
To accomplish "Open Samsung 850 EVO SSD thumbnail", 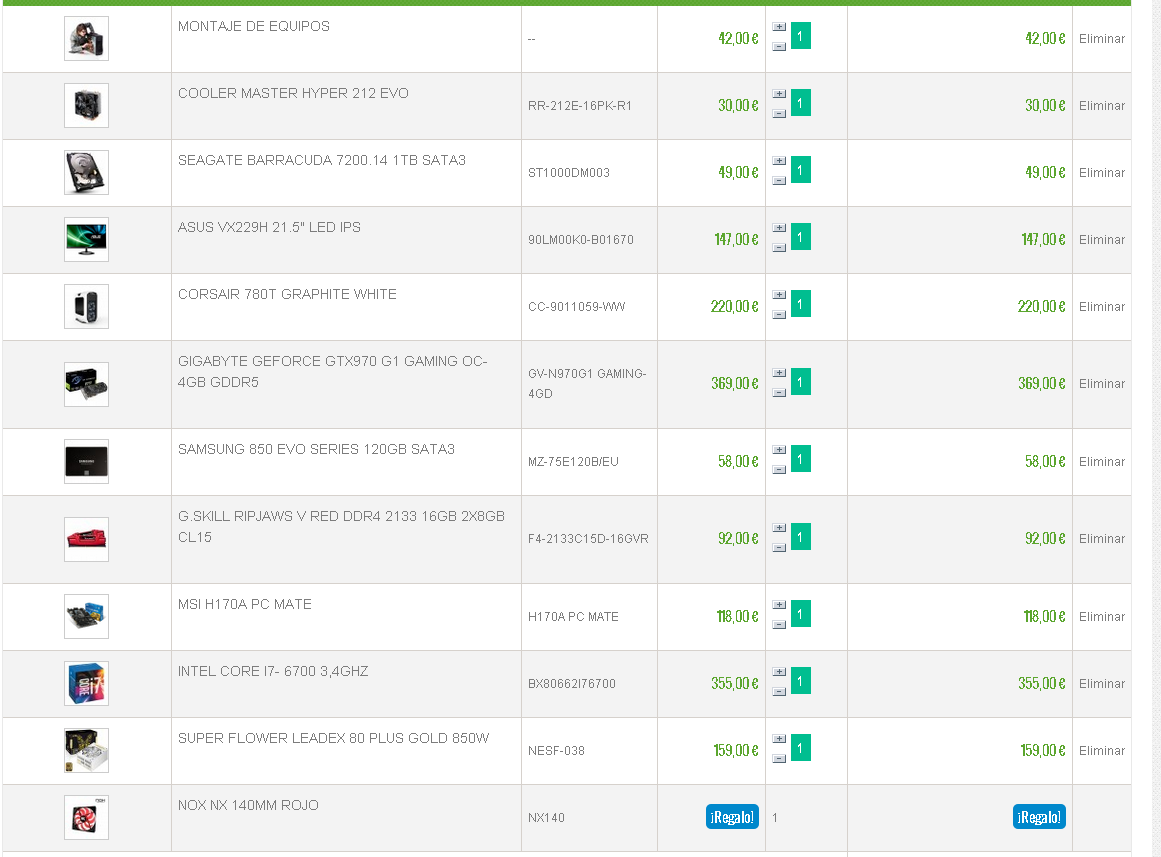I will pos(87,461).
